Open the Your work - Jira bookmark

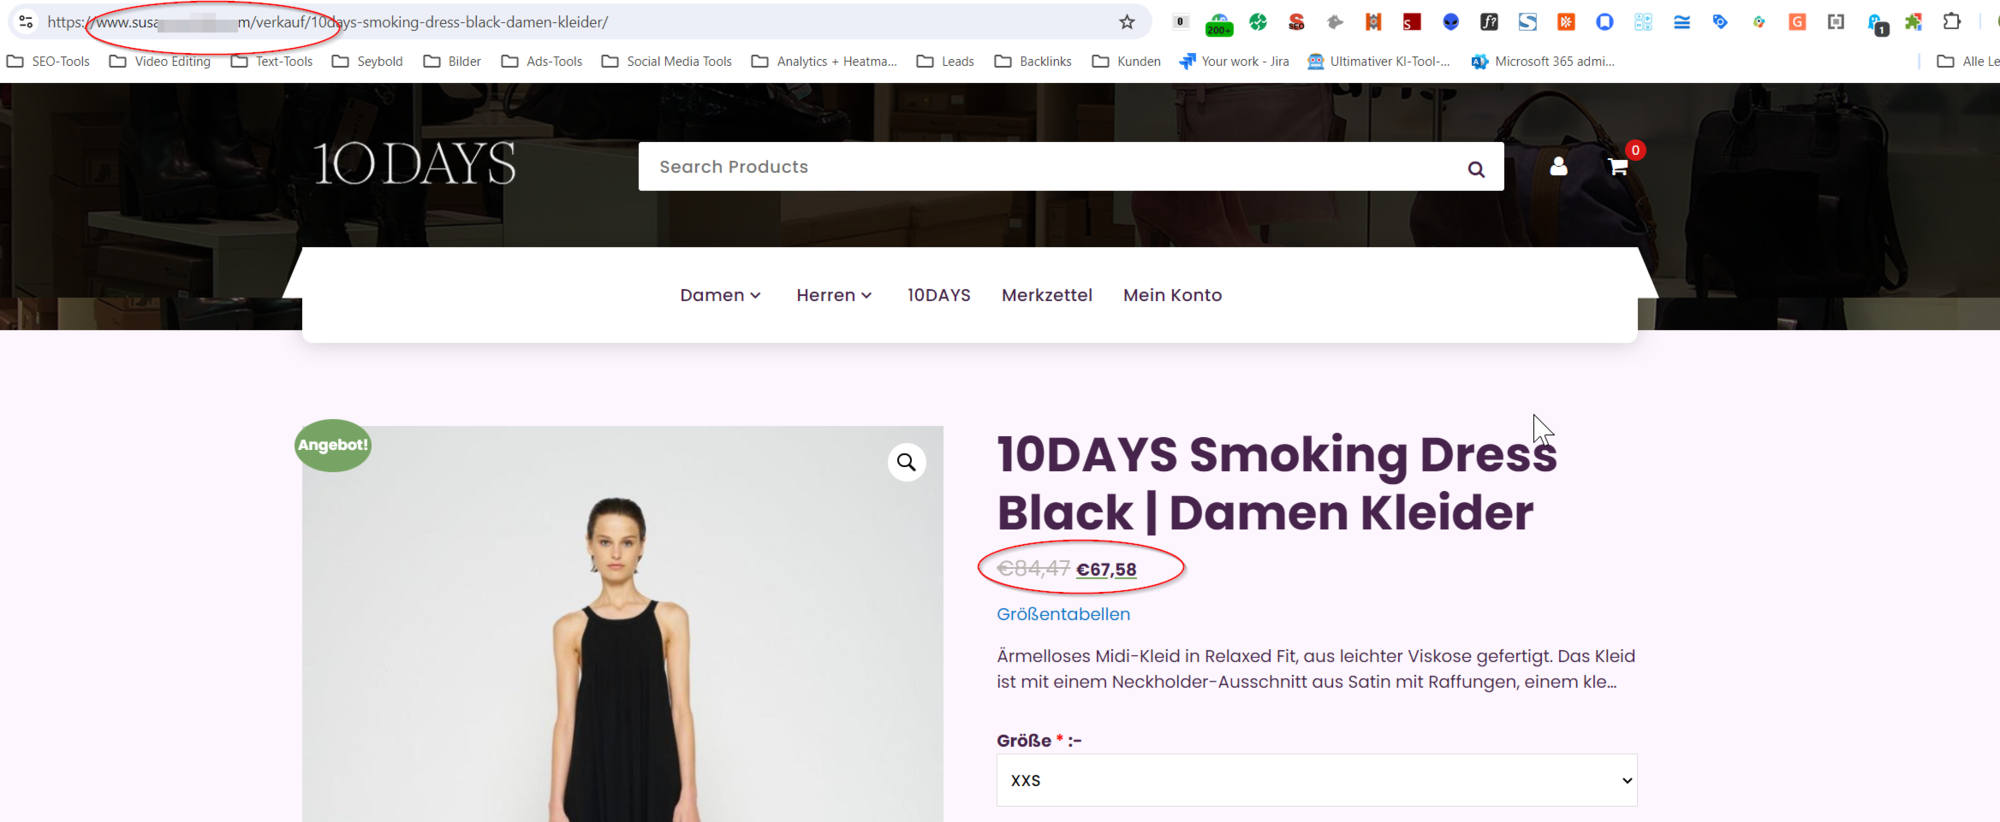(1234, 61)
